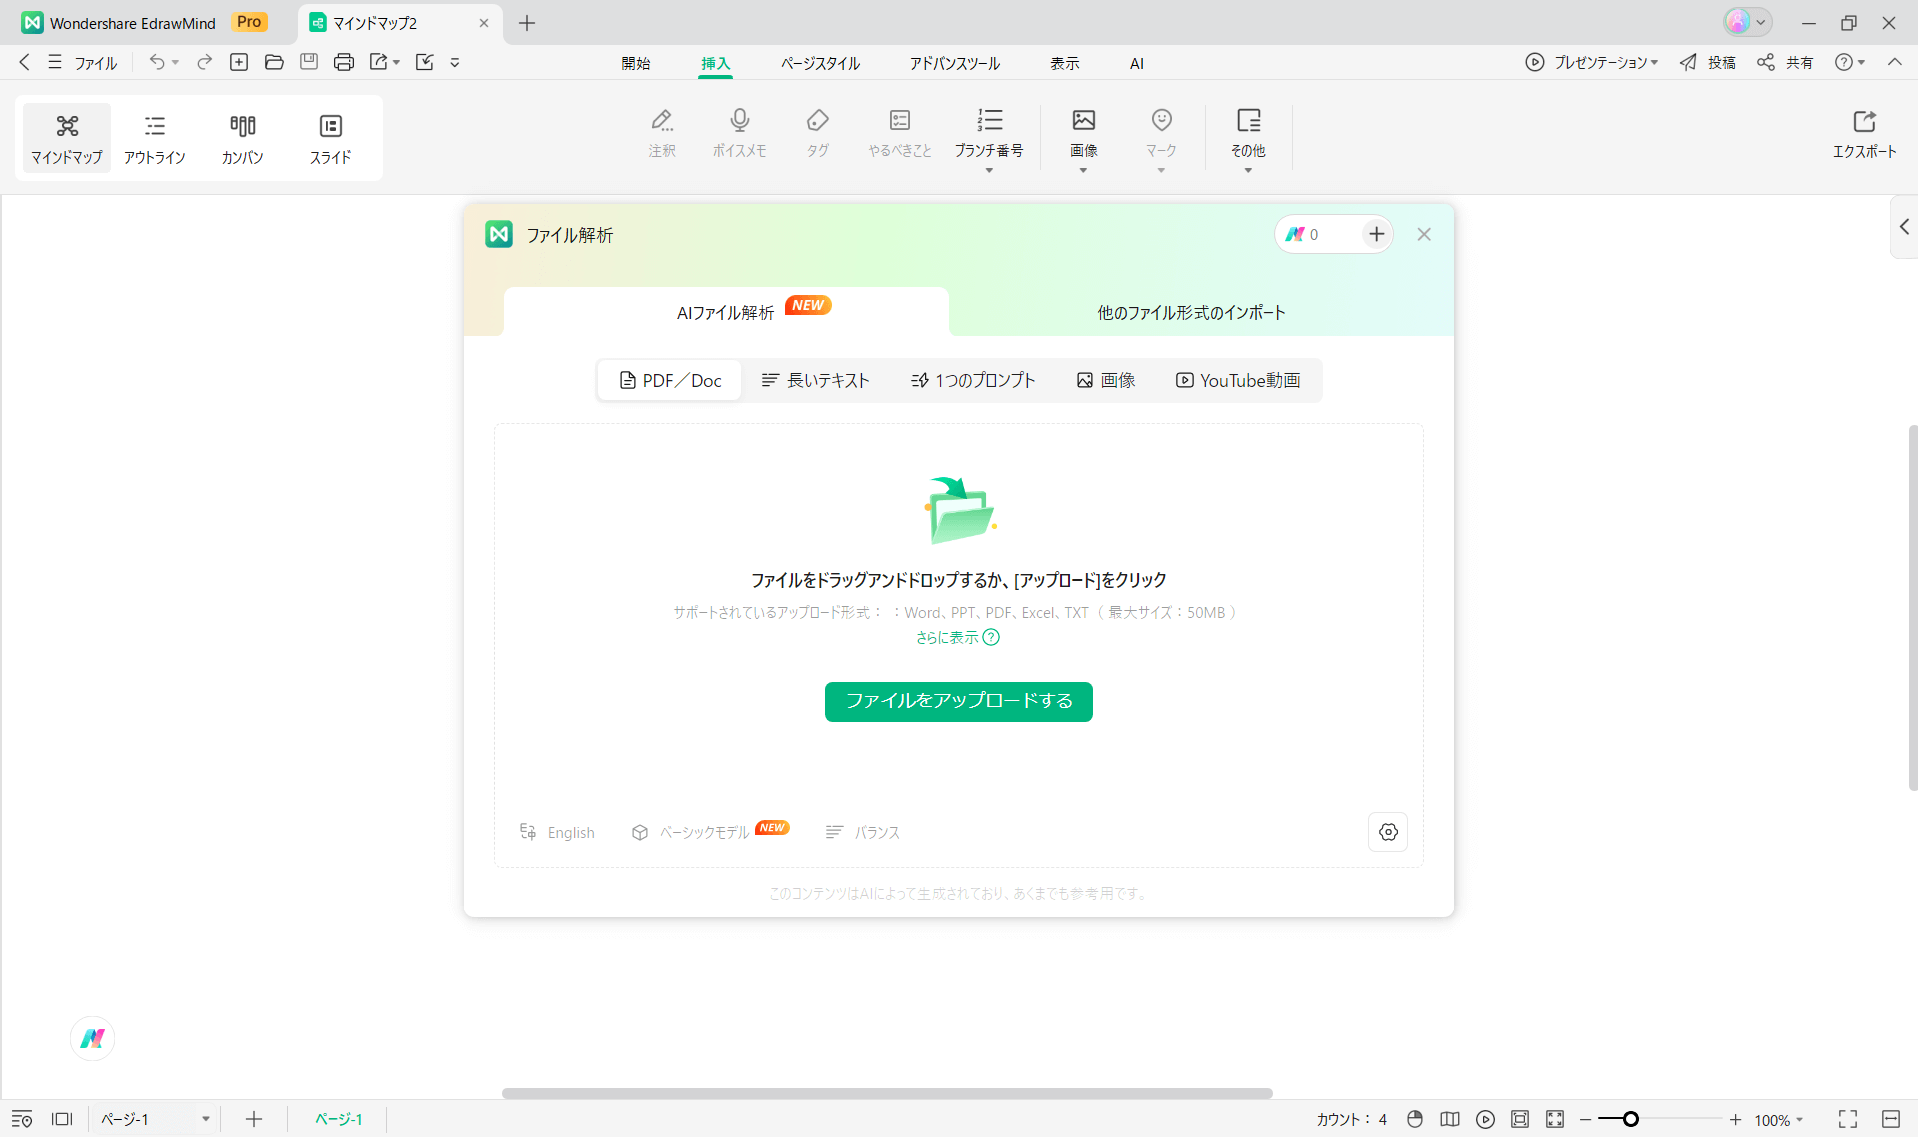The height and width of the screenshot is (1137, 1918).
Task: Select the YouTube動画 source option
Action: click(x=1238, y=381)
